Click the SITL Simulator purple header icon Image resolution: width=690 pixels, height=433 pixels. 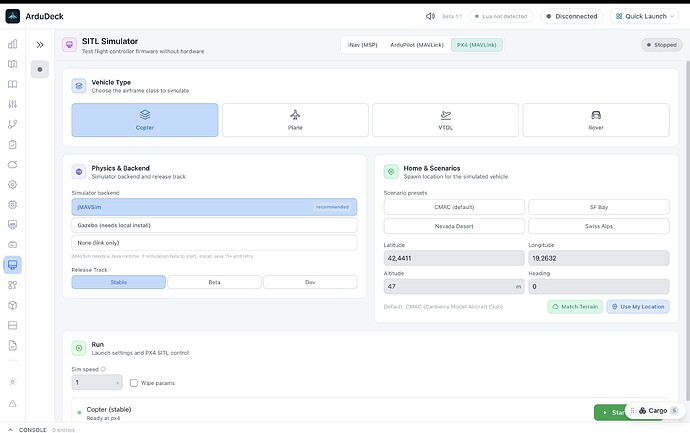pos(70,45)
